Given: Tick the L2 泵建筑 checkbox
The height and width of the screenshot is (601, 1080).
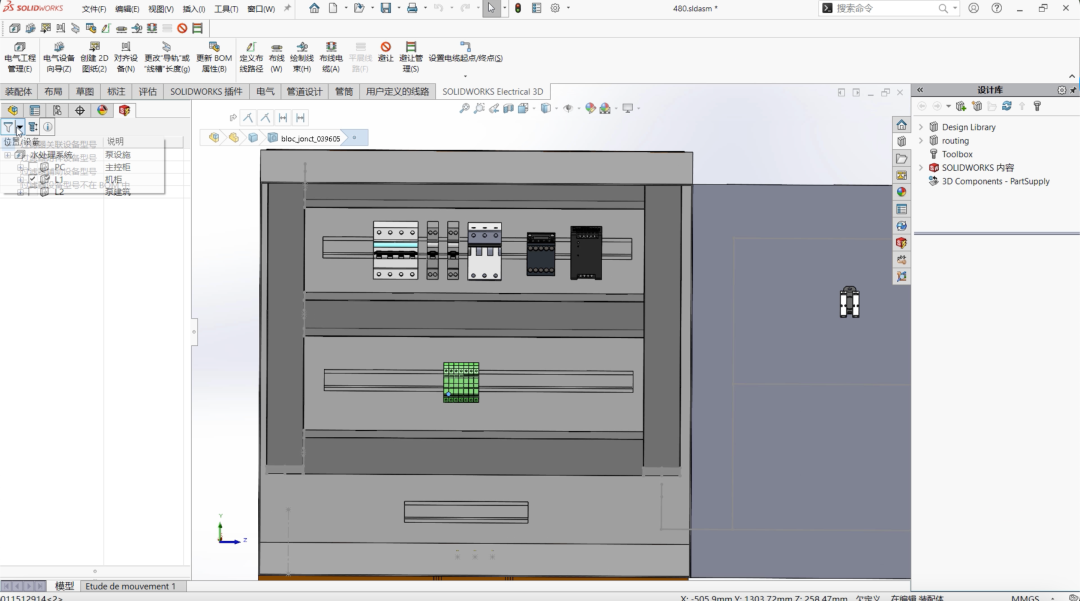Looking at the screenshot, I should (31, 191).
